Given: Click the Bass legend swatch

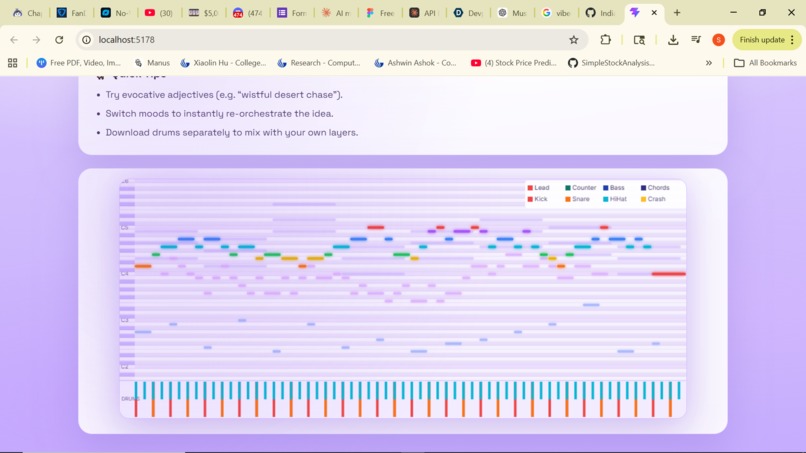Looking at the screenshot, I should 606,188.
